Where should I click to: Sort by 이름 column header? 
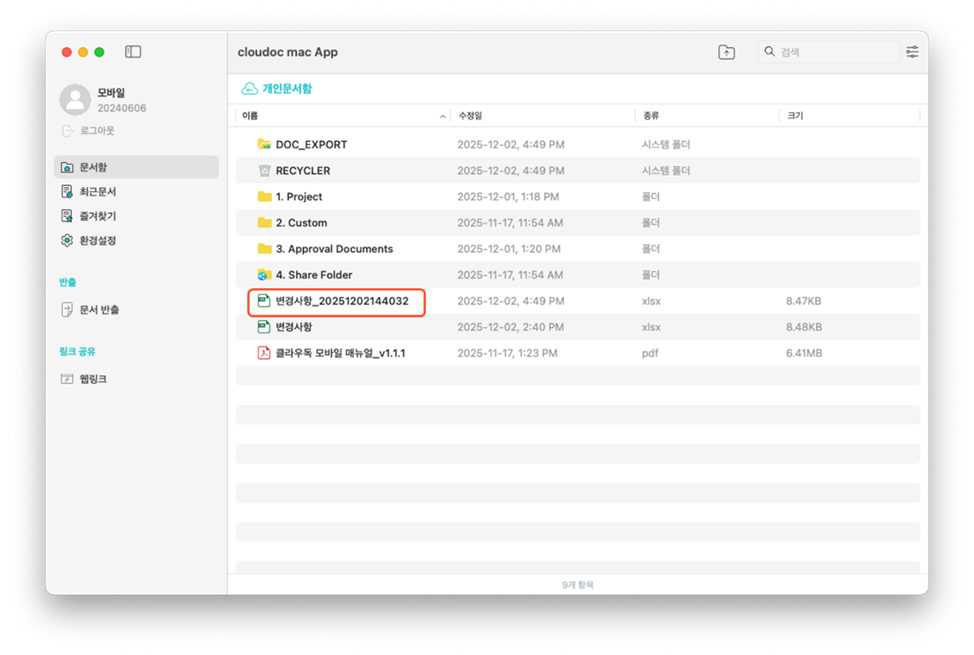coord(250,116)
